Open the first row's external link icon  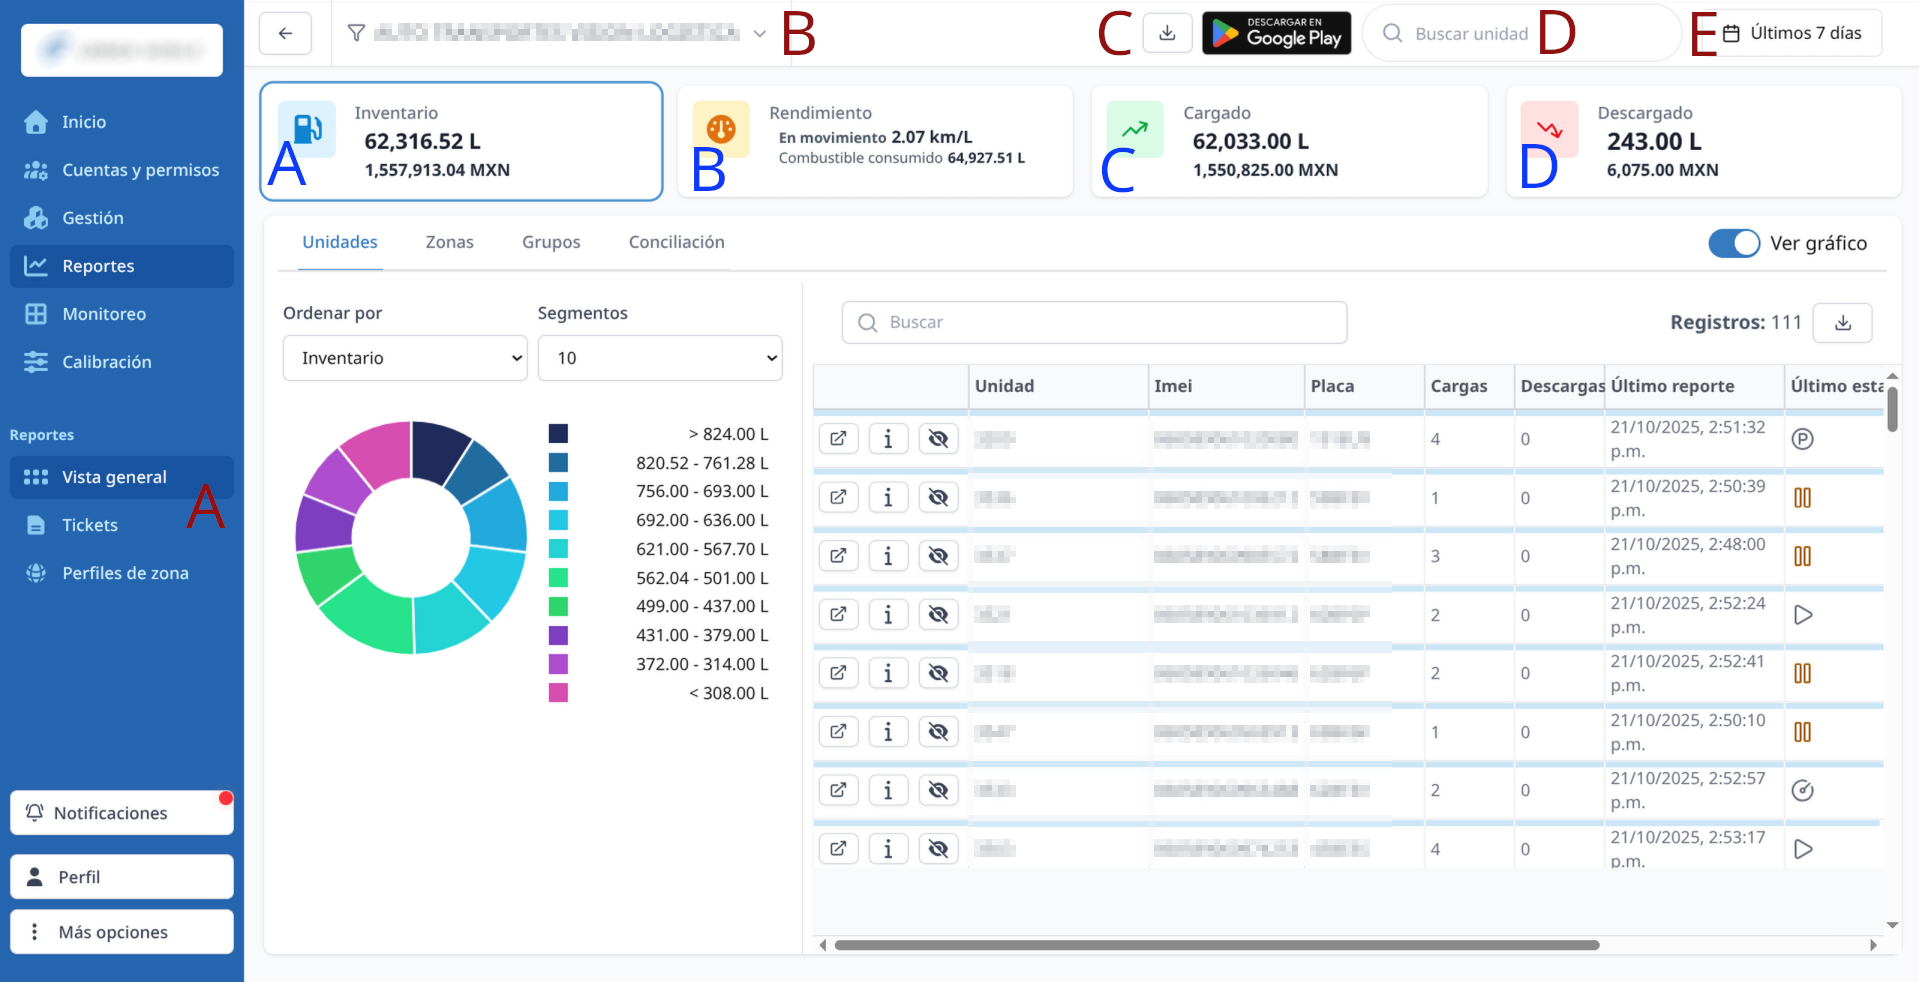pyautogui.click(x=838, y=439)
